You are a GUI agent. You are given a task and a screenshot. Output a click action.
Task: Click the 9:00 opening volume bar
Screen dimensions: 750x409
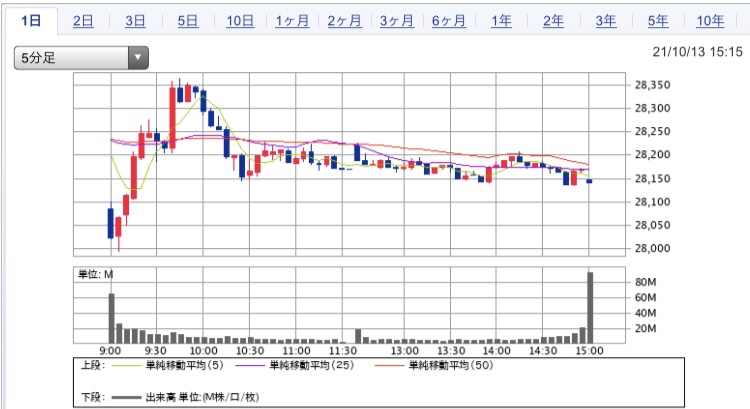111,318
